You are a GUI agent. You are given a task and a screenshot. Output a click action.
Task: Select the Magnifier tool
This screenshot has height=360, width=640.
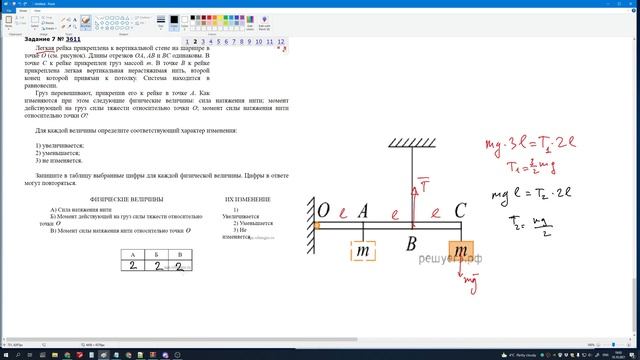click(x=75, y=27)
